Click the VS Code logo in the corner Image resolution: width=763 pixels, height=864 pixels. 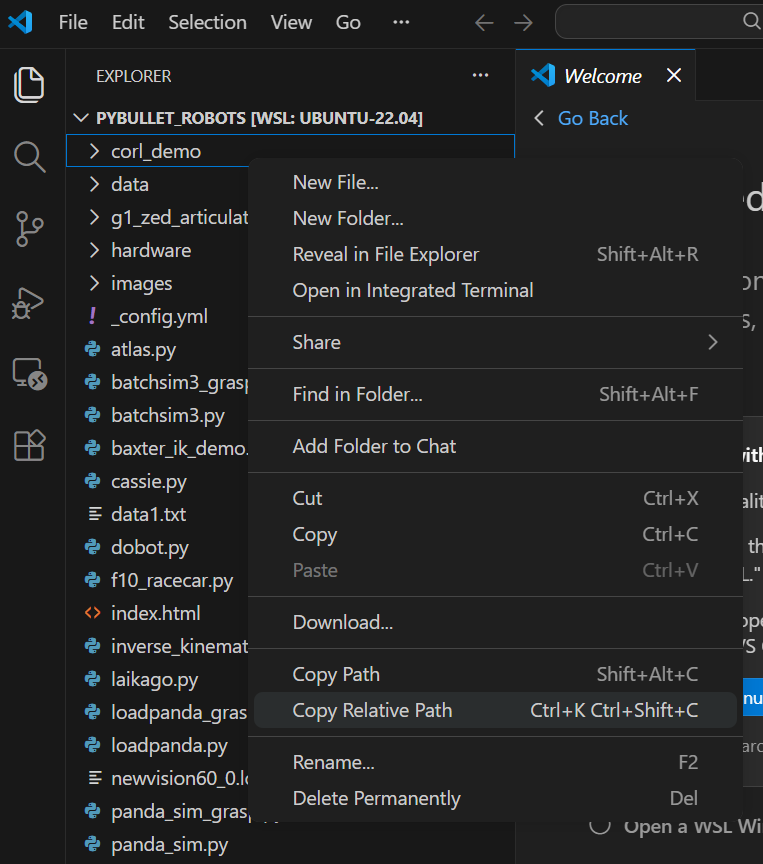(x=20, y=21)
